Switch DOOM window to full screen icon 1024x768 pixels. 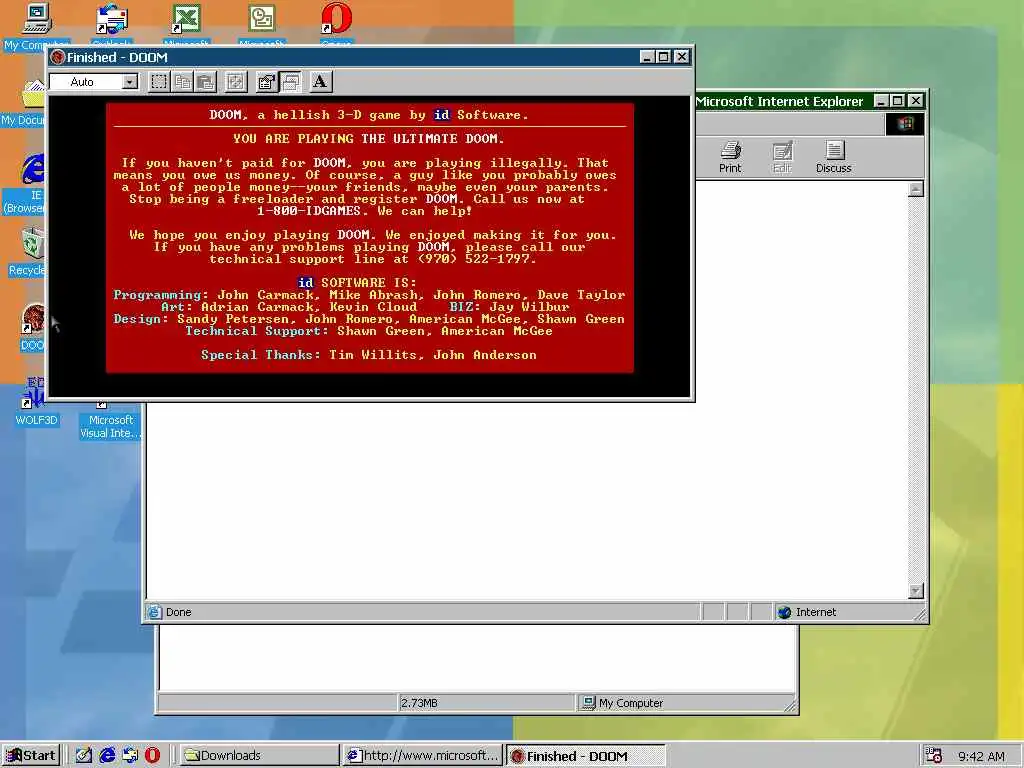[x=235, y=82]
